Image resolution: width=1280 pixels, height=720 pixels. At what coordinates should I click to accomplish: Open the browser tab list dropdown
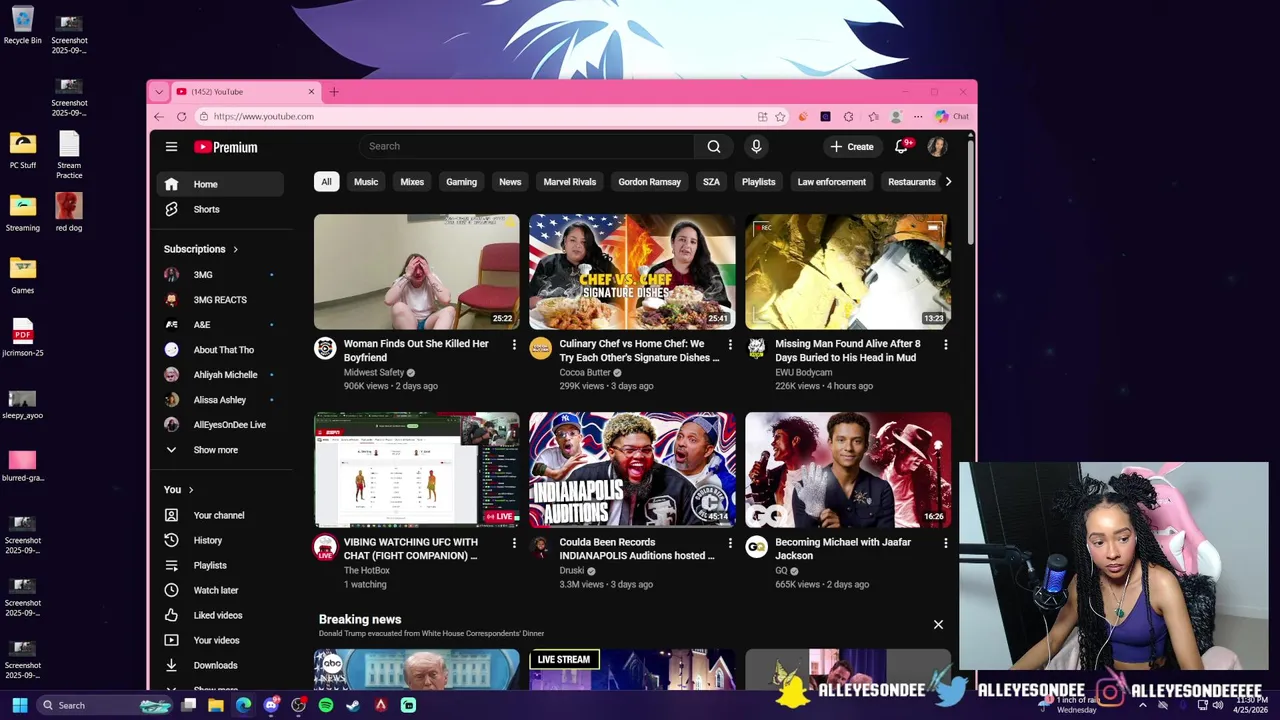point(158,92)
